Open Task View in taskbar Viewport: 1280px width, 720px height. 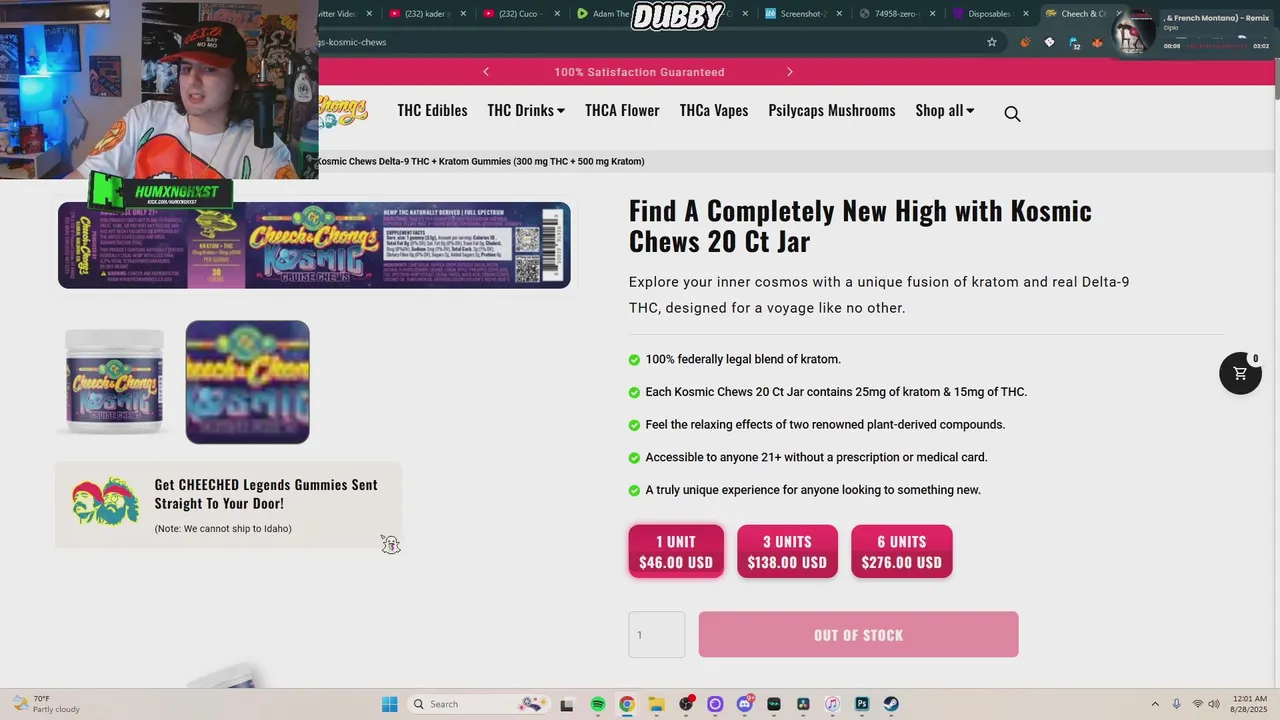point(567,704)
